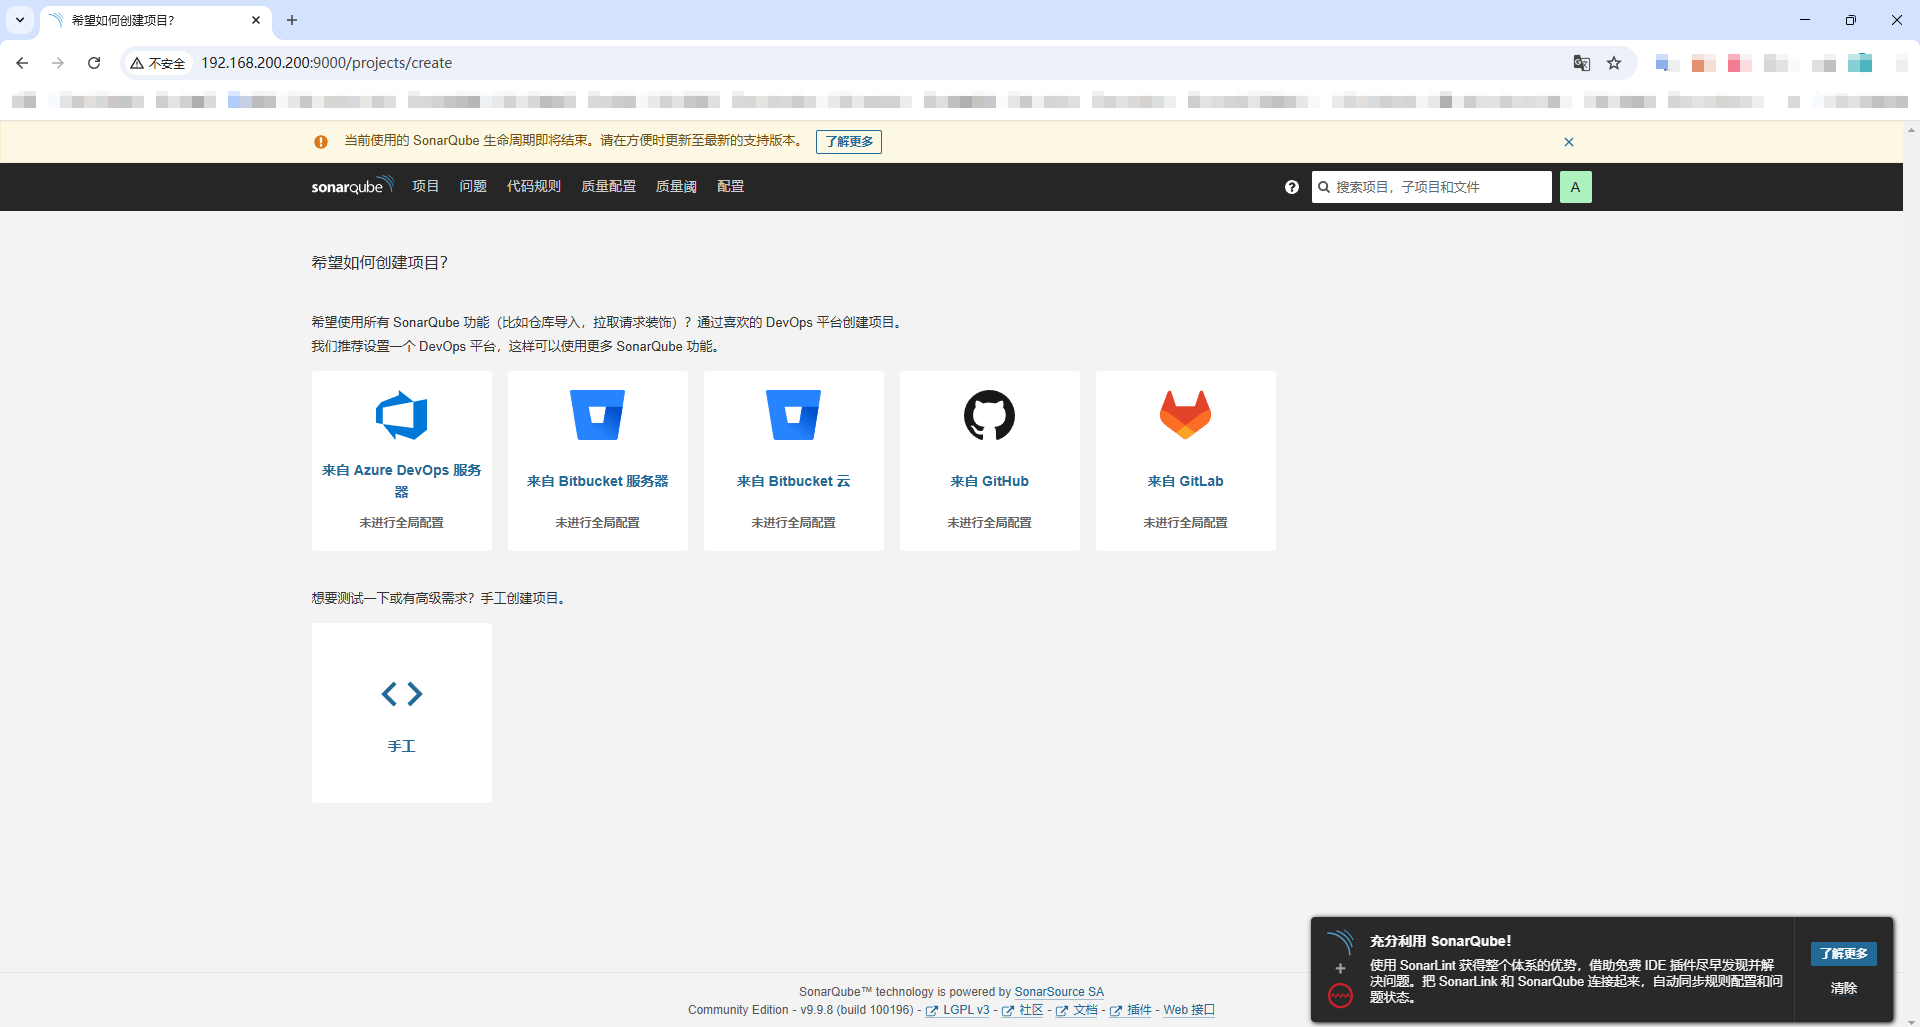
Task: Bookmark page with the star icon
Action: tap(1614, 63)
